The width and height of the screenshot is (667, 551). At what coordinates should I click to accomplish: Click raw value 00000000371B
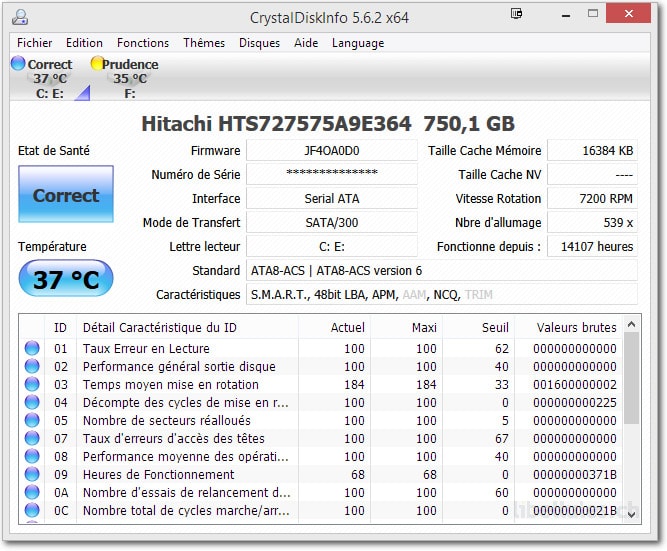(575, 474)
